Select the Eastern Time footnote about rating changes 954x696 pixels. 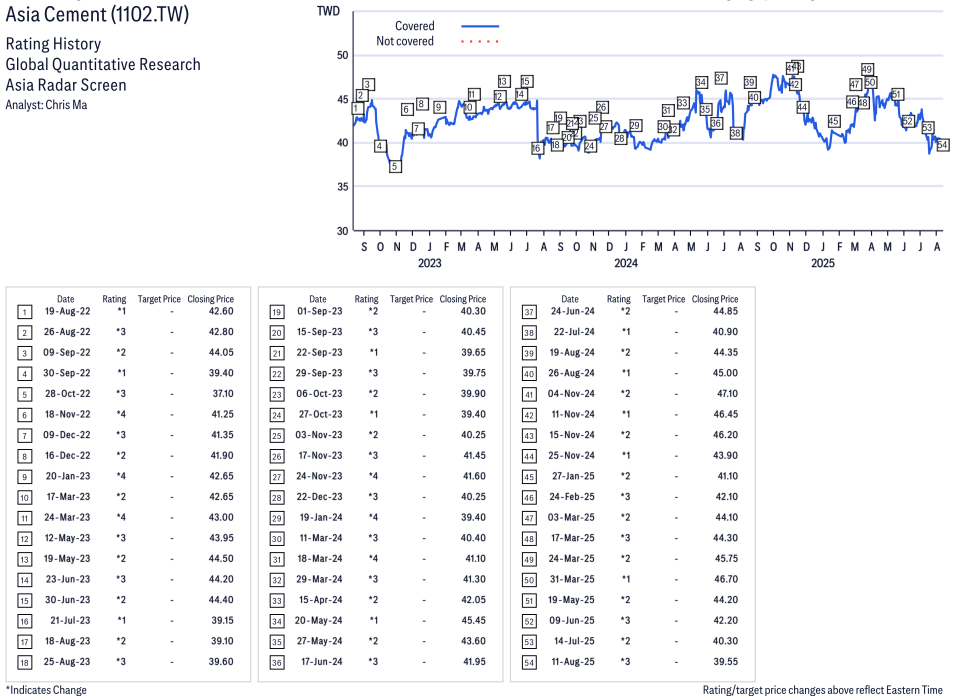point(823,690)
